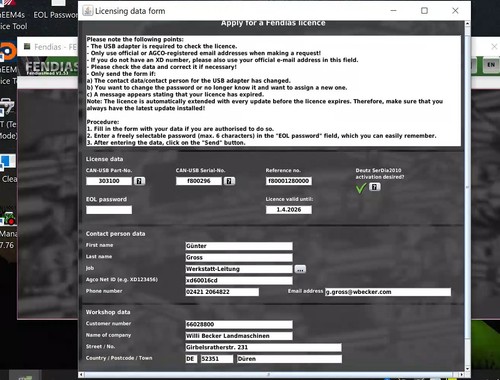Screen dimensions: 500x380
Task: Click the 'Workshop data' section heading
Action: tap(108, 312)
